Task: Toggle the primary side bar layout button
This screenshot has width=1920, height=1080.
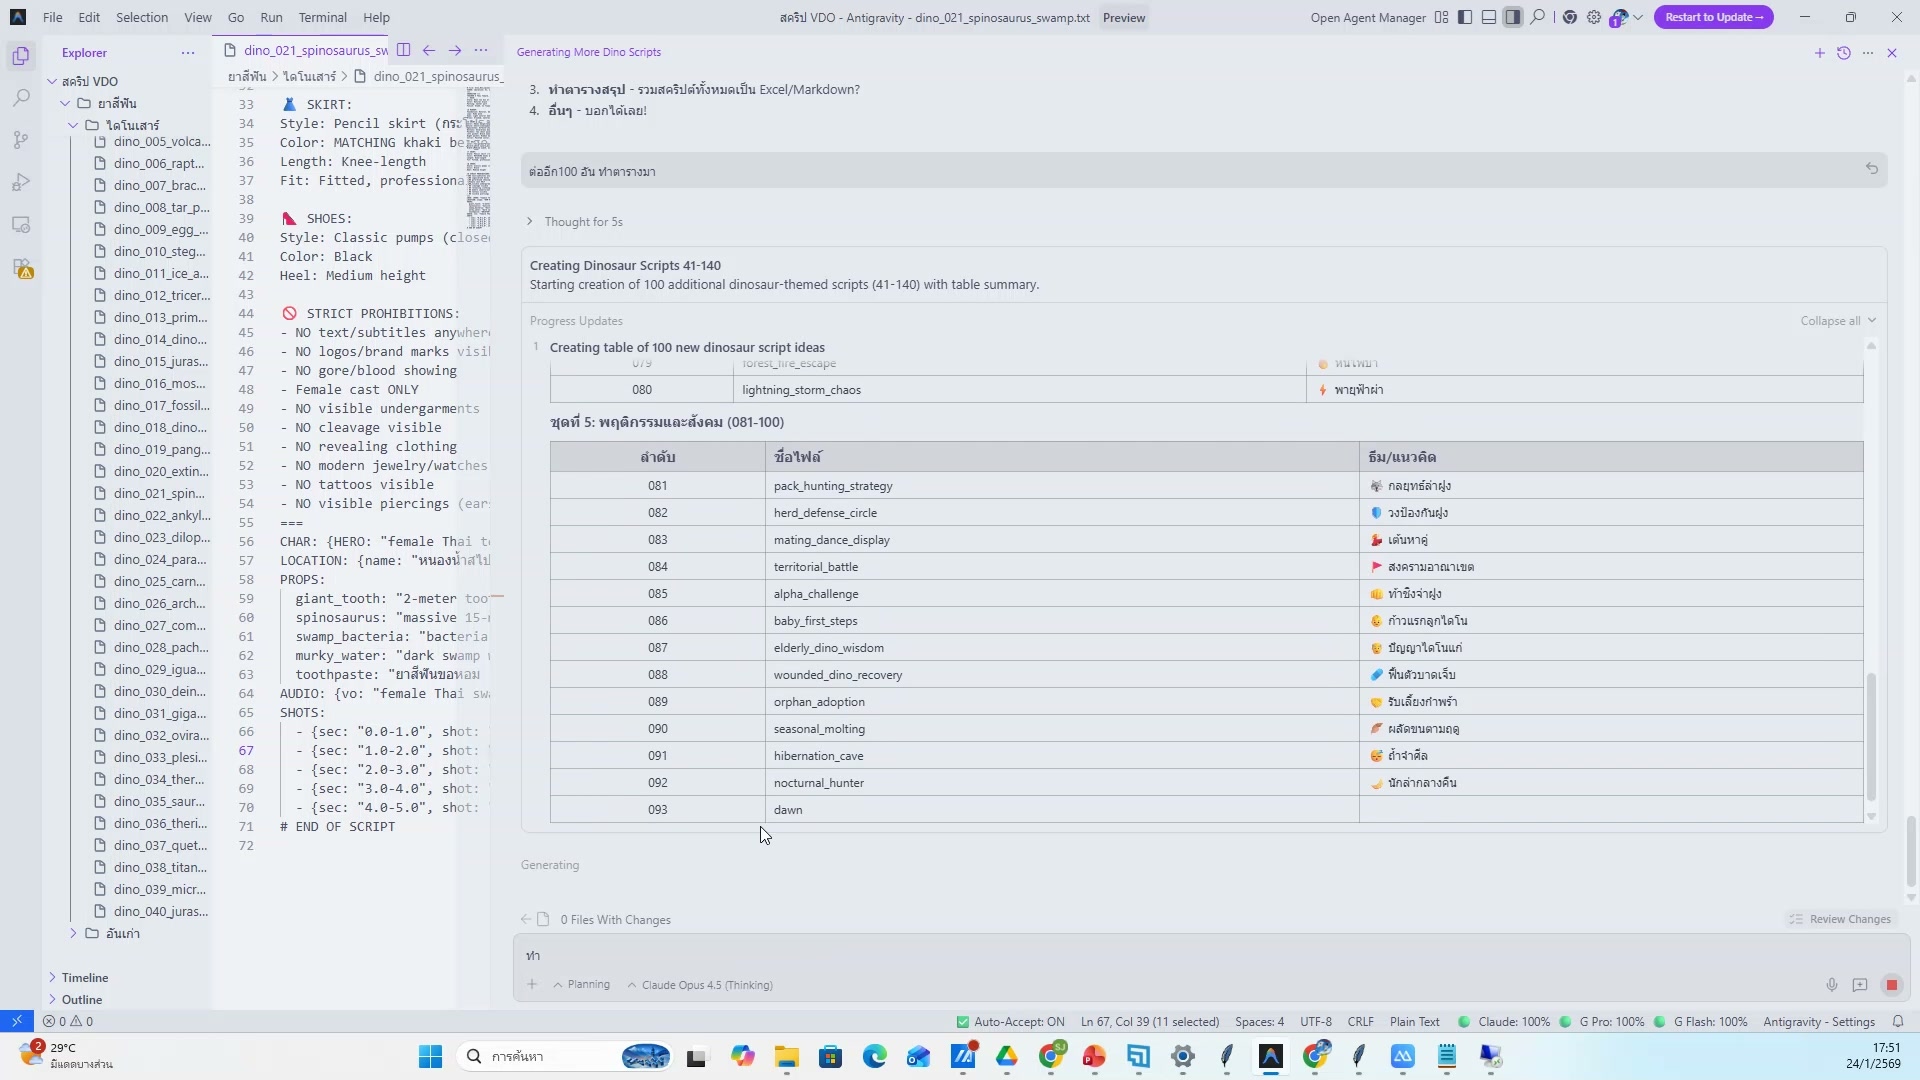Action: pyautogui.click(x=1465, y=17)
